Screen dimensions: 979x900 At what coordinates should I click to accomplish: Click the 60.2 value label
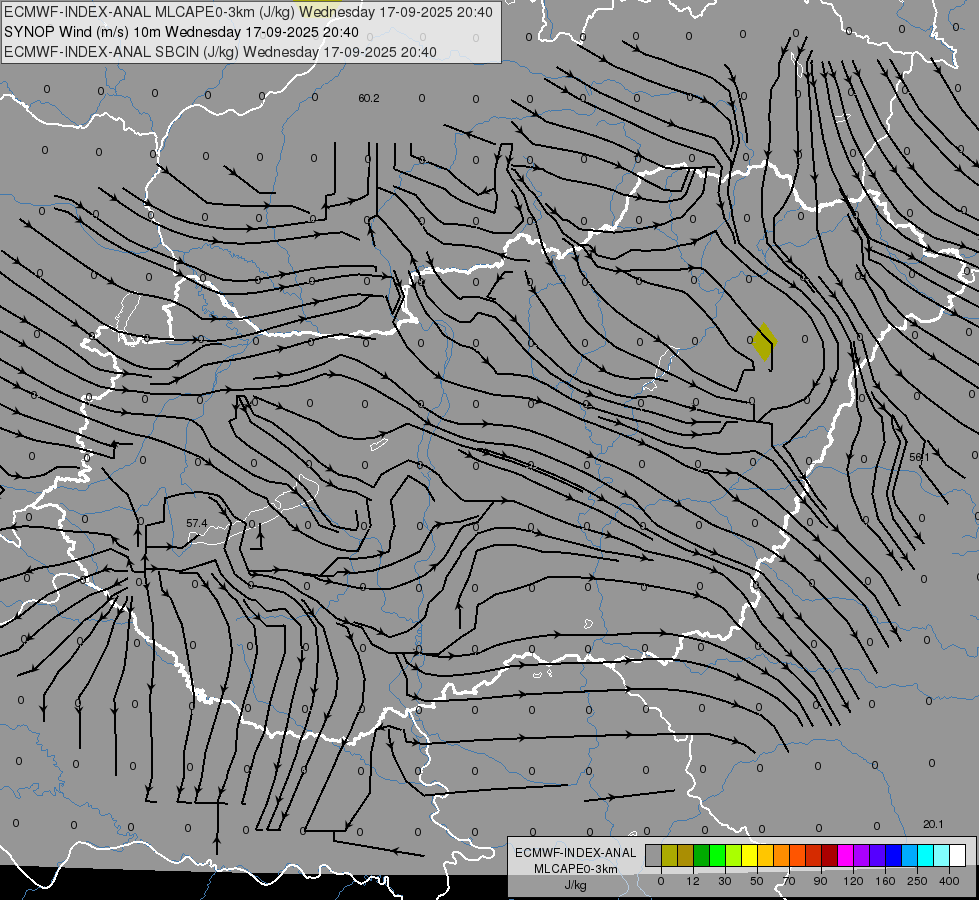pyautogui.click(x=369, y=98)
